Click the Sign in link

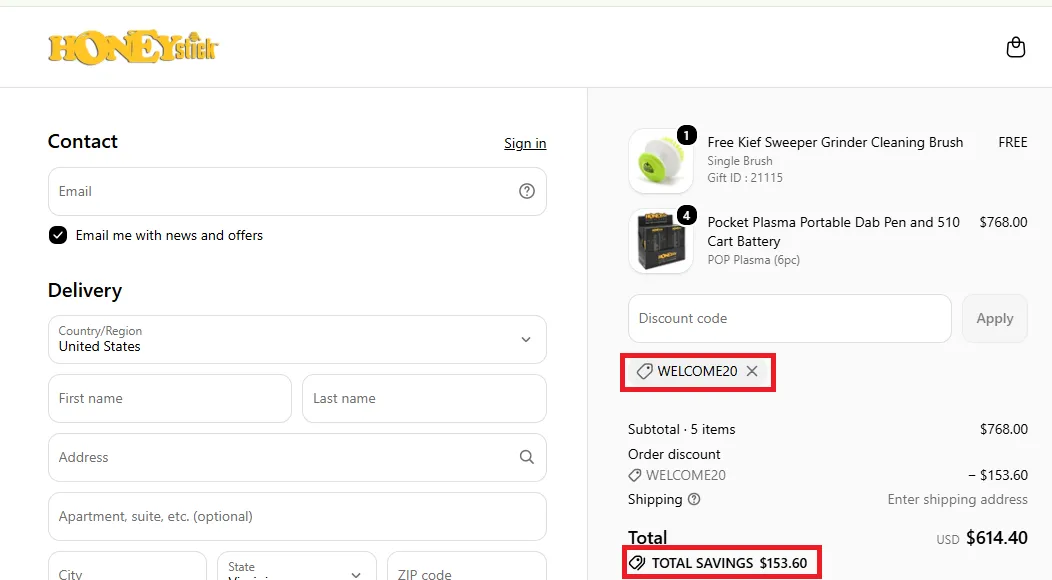coord(525,143)
